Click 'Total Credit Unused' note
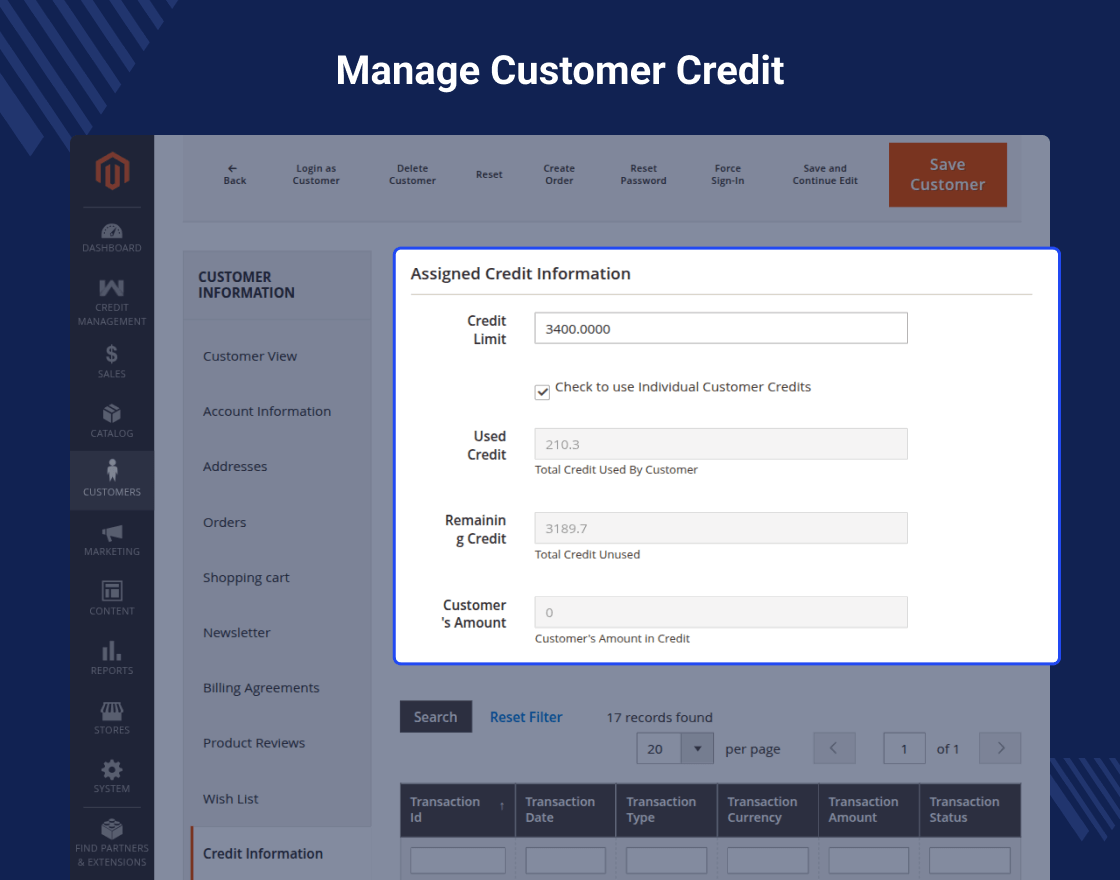Screen dimensions: 1120x880 tap(587, 554)
